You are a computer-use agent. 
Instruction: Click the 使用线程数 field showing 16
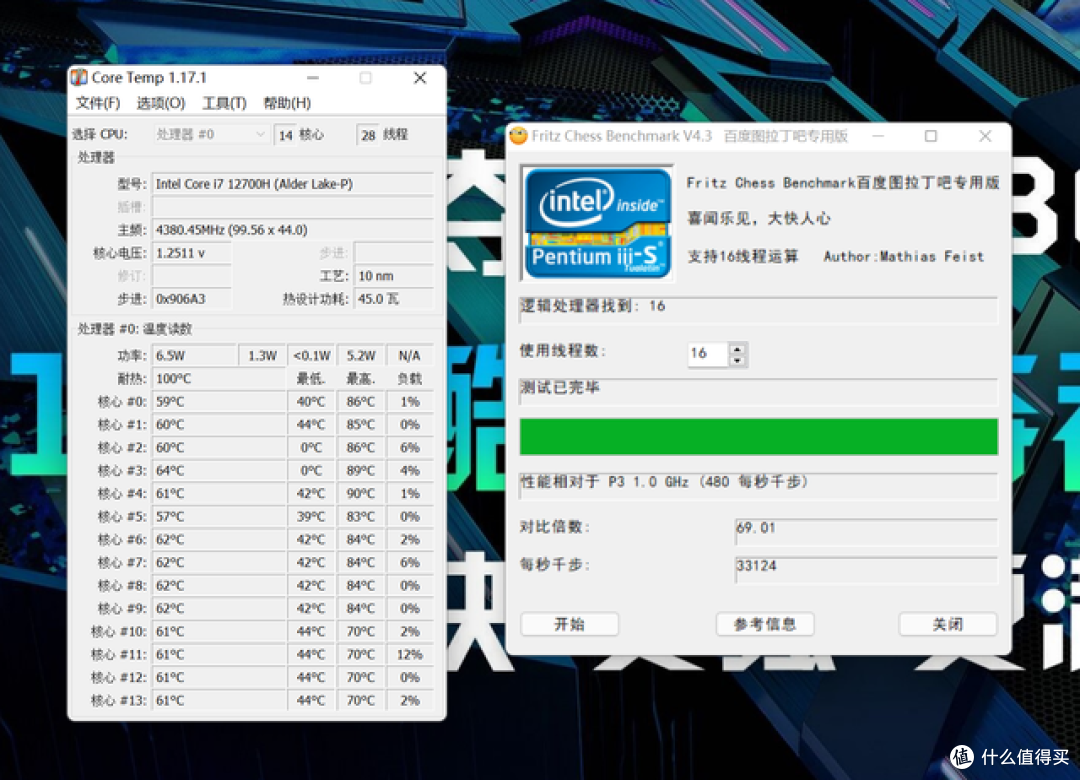pos(708,353)
